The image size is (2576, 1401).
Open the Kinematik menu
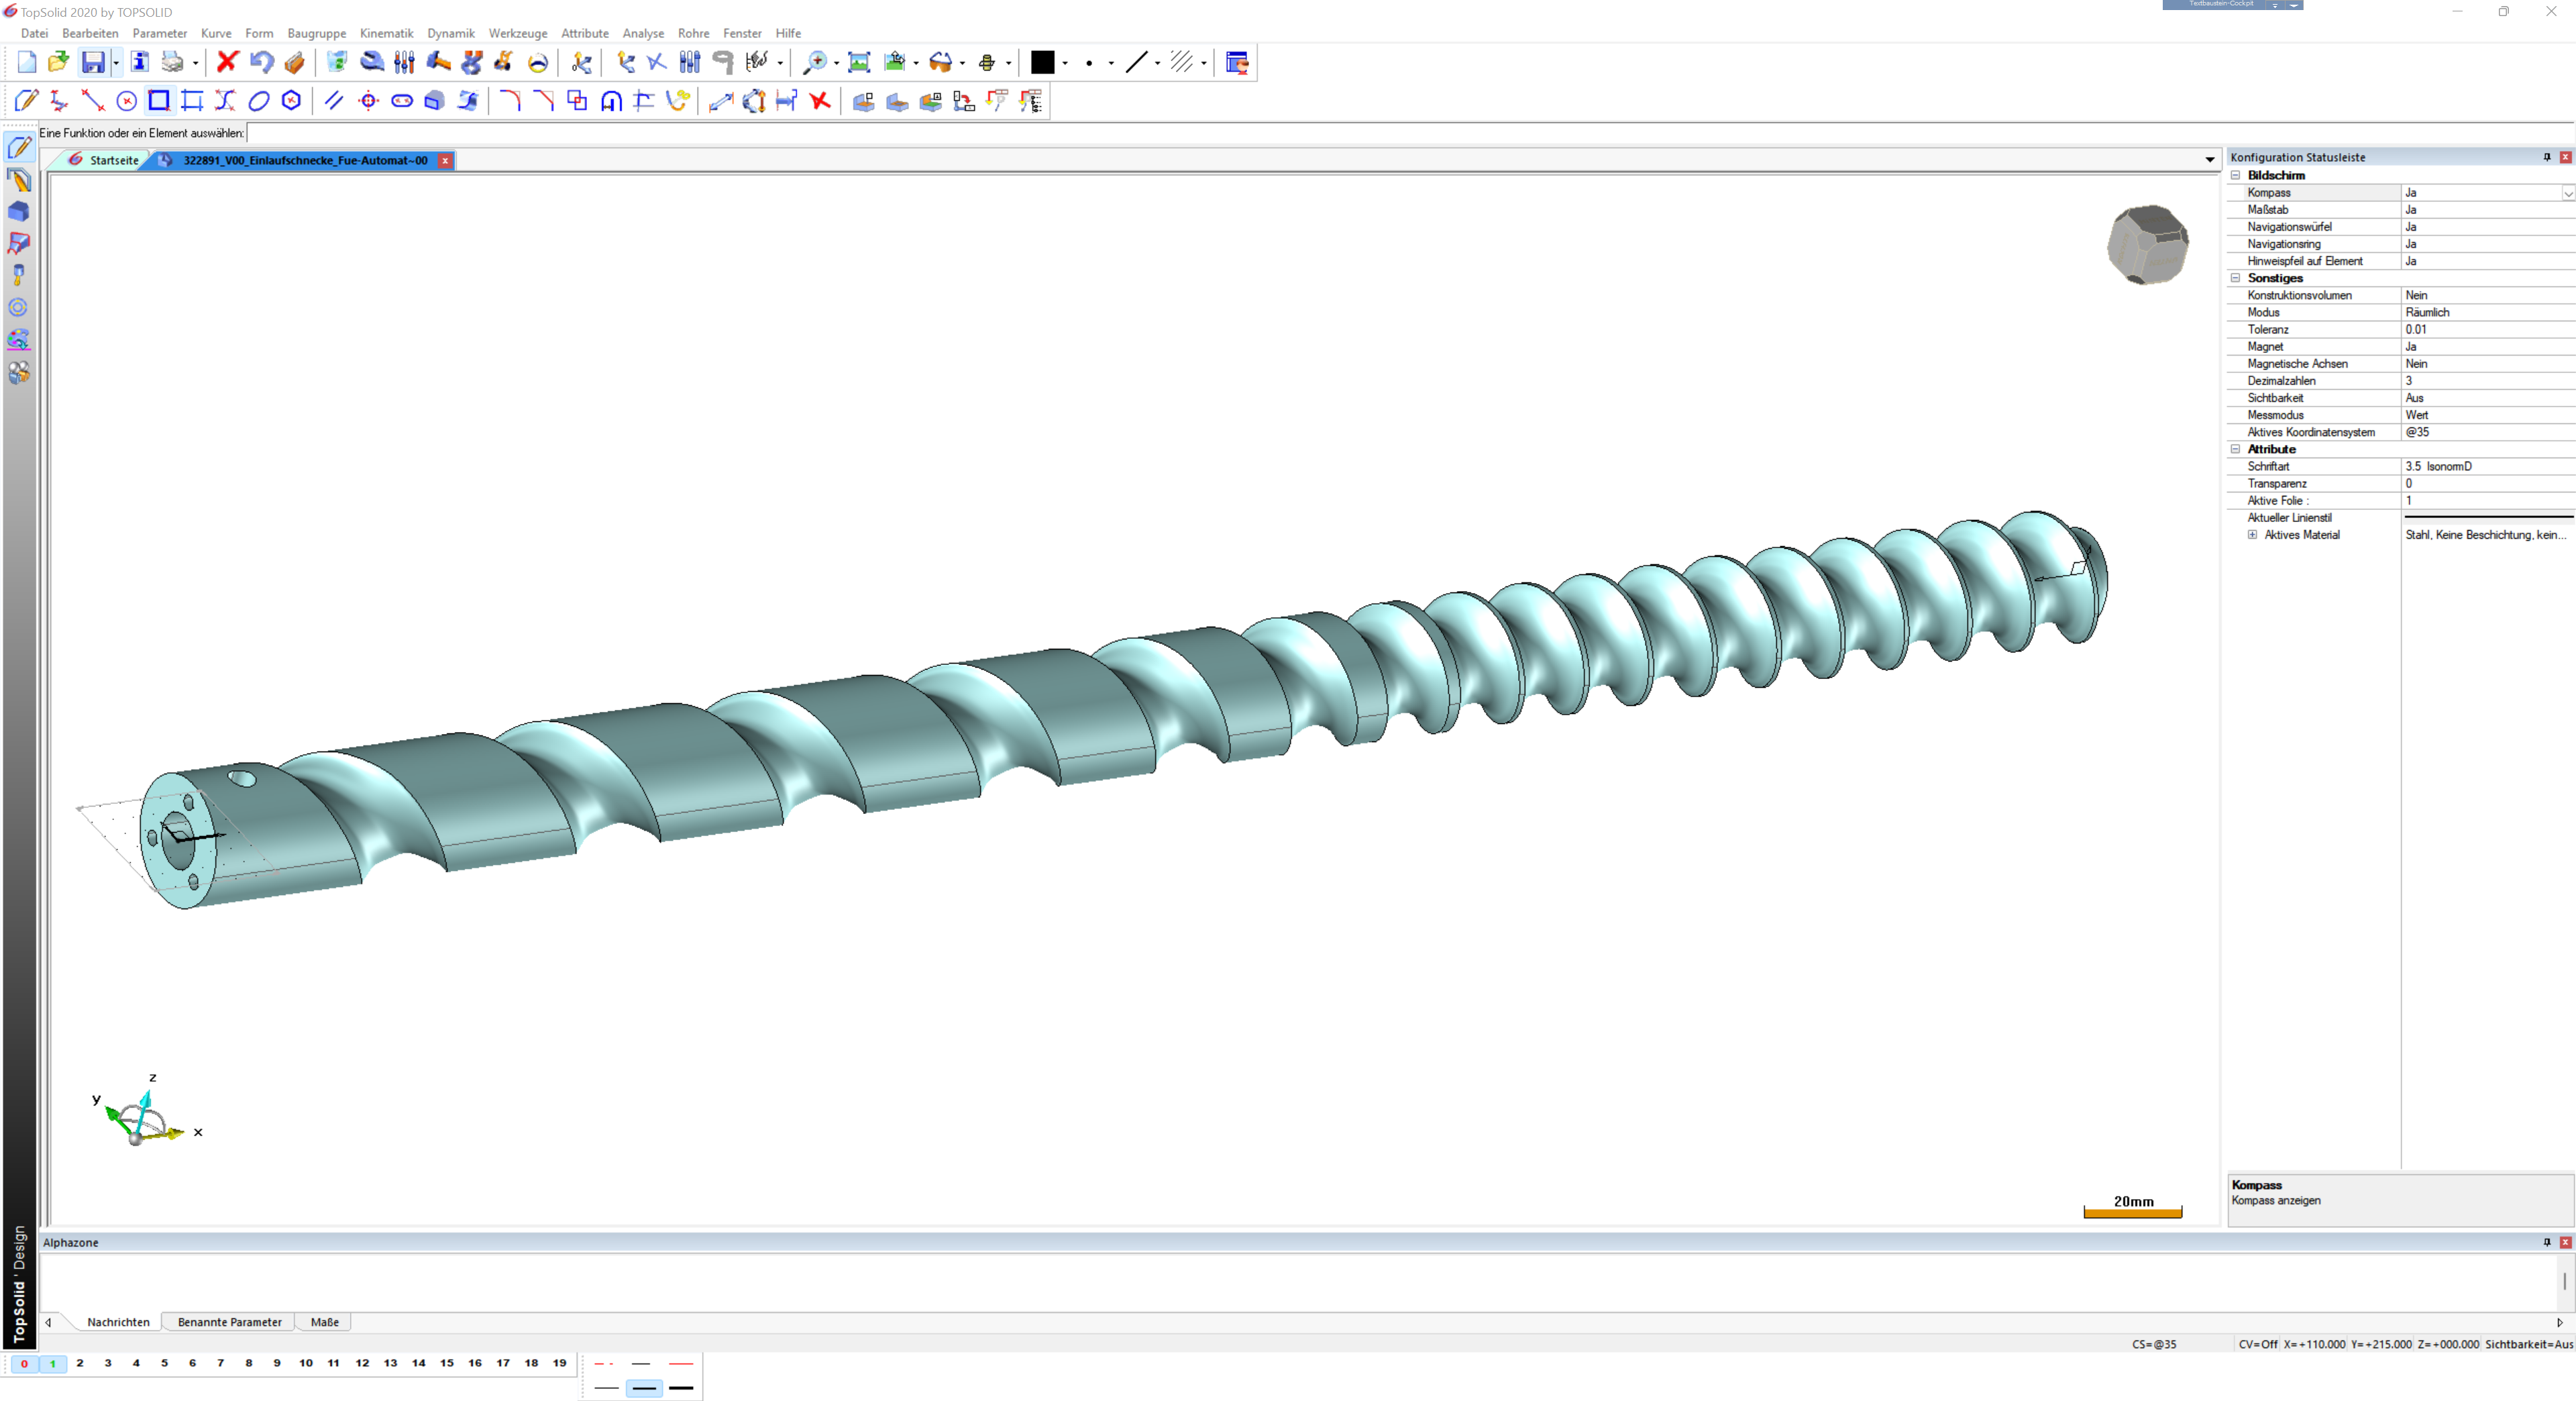(386, 33)
